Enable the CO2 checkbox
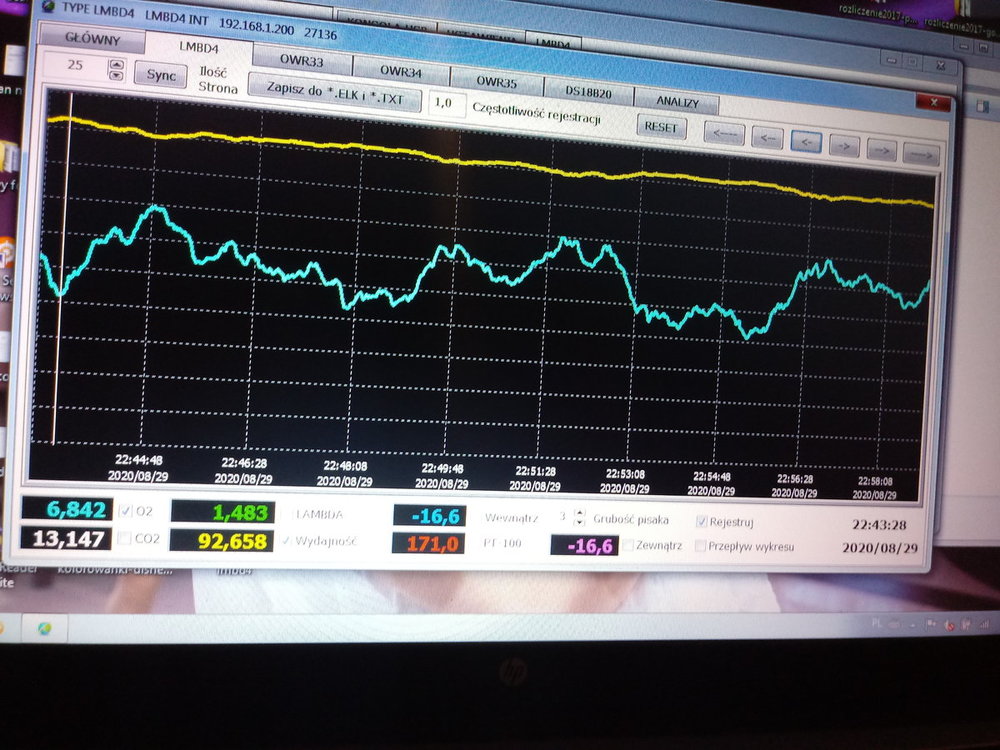The width and height of the screenshot is (1000, 750). click(x=126, y=539)
